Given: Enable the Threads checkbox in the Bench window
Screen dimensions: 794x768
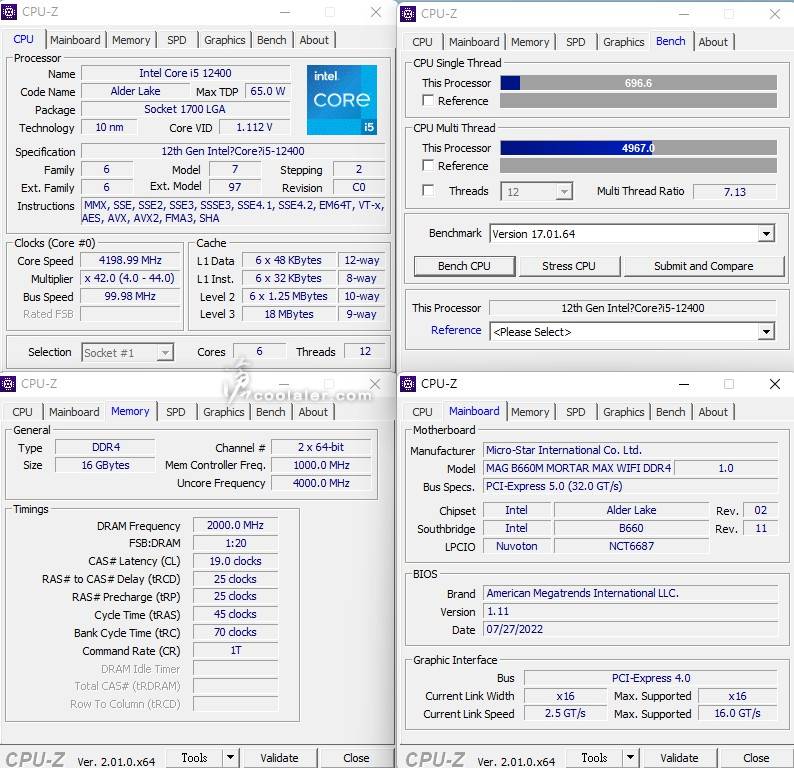Looking at the screenshot, I should [x=428, y=190].
